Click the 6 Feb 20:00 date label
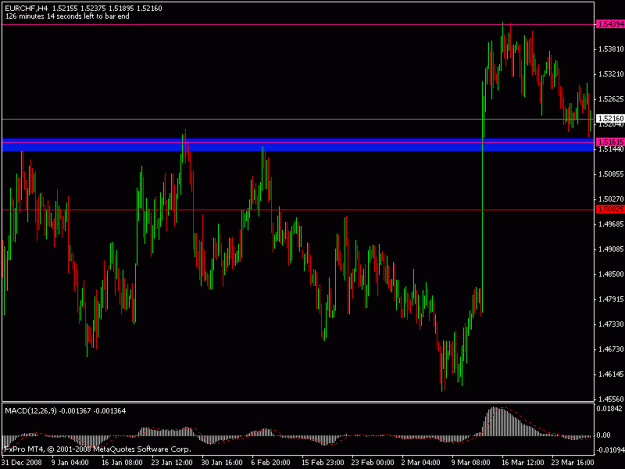This screenshot has height=469, width=625. tap(271, 462)
